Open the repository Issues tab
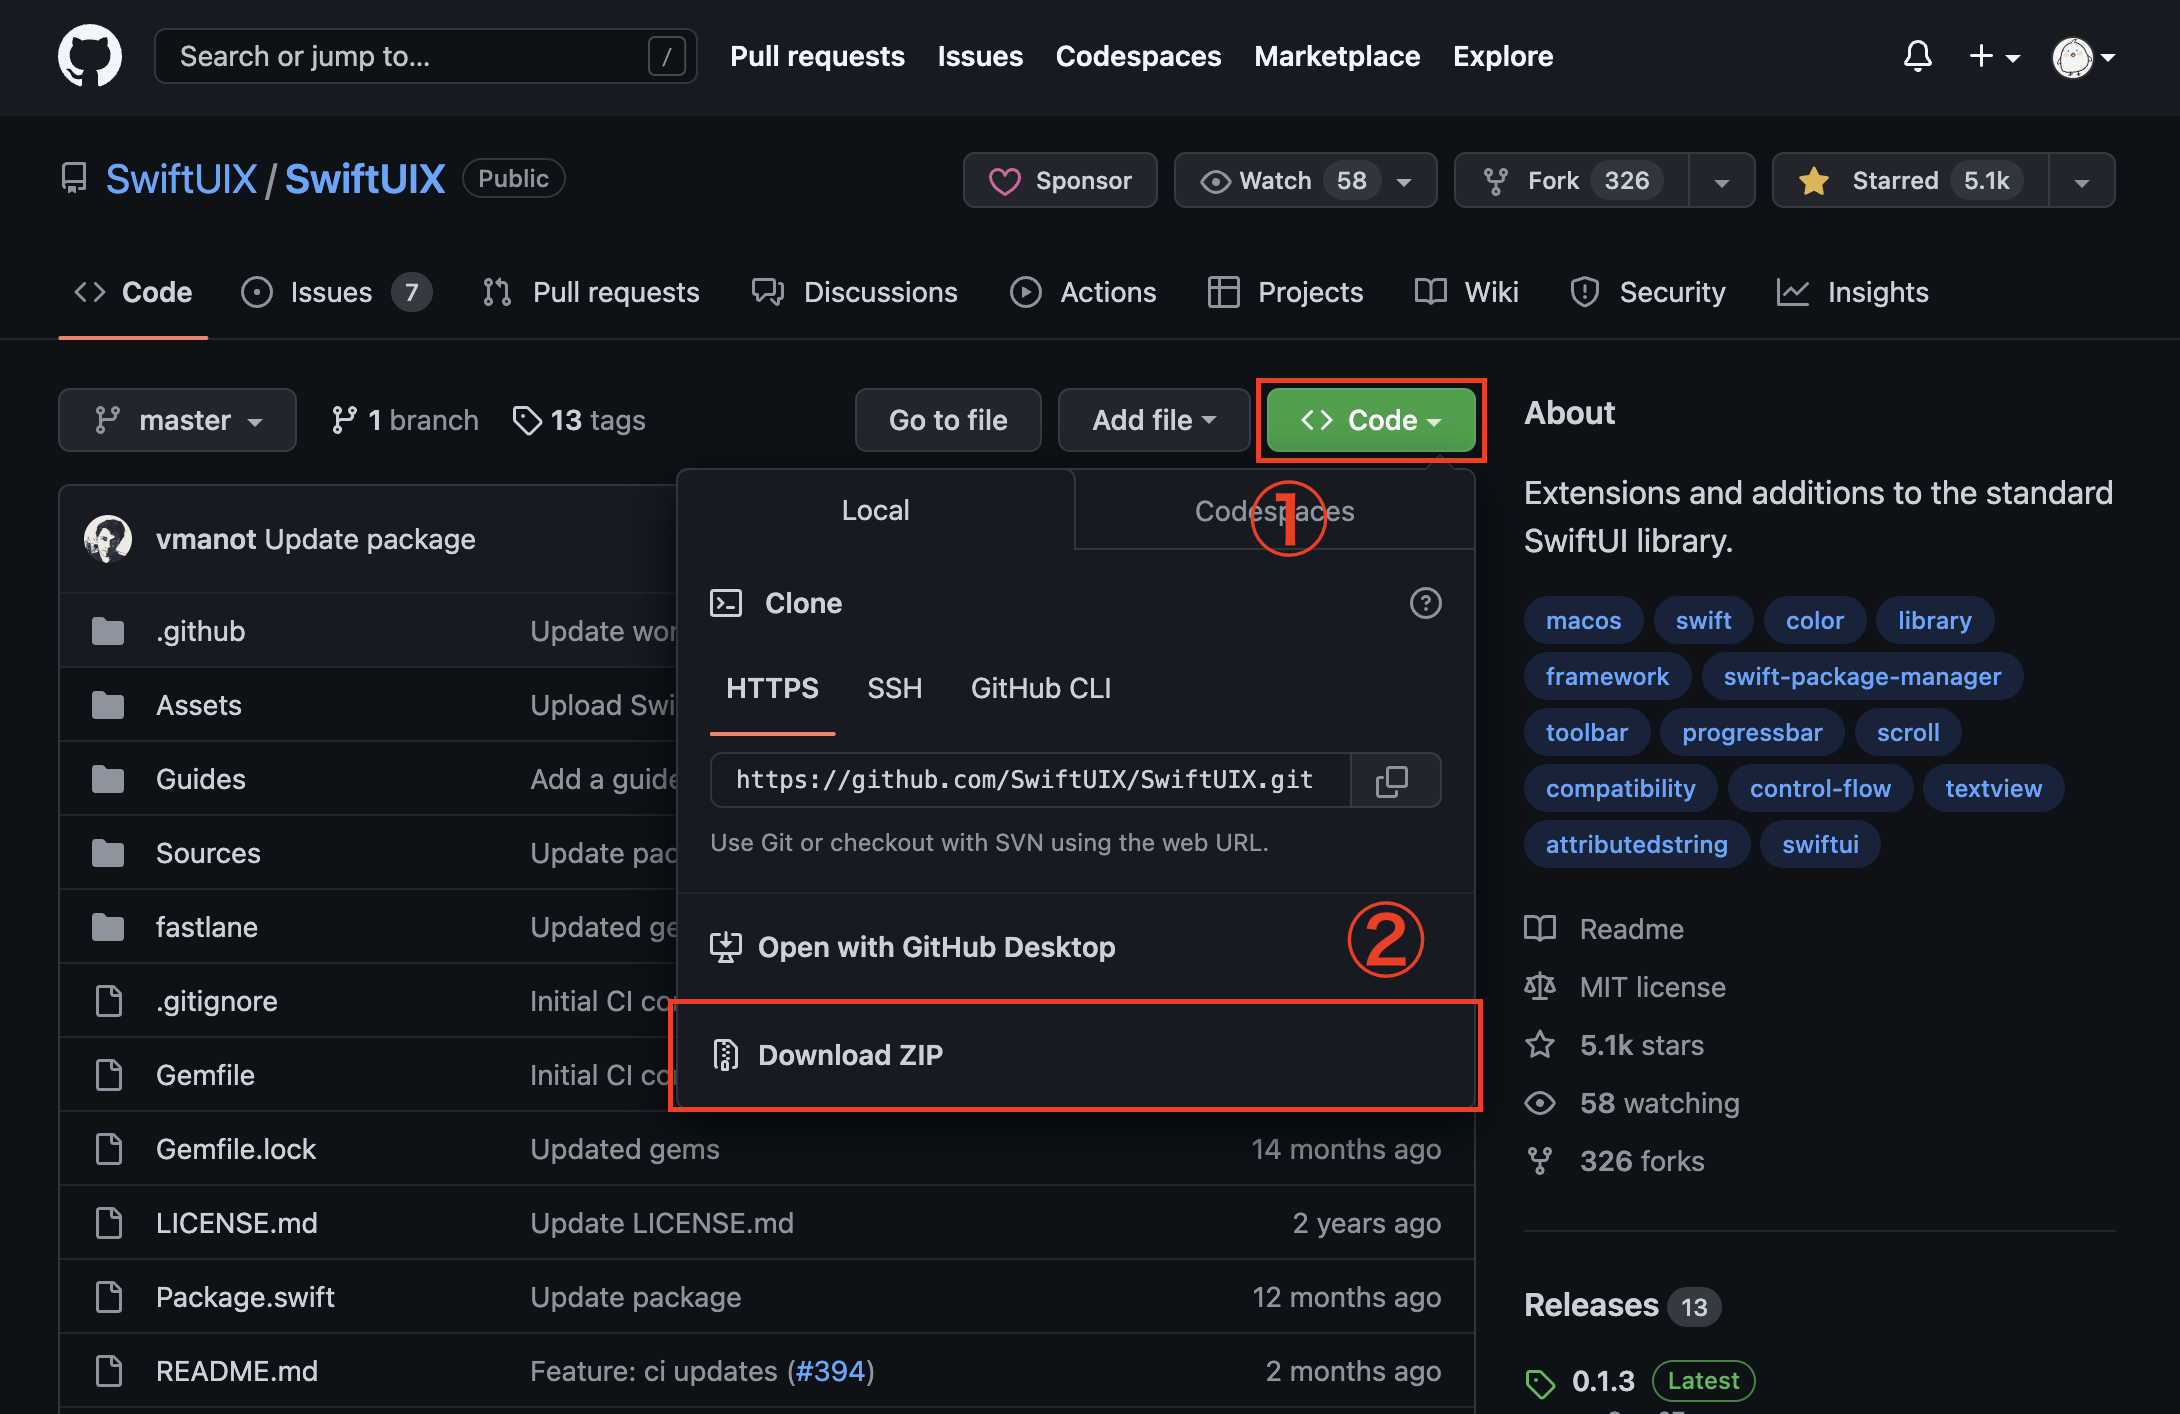Screen dimensions: 2180x1414 336,292
